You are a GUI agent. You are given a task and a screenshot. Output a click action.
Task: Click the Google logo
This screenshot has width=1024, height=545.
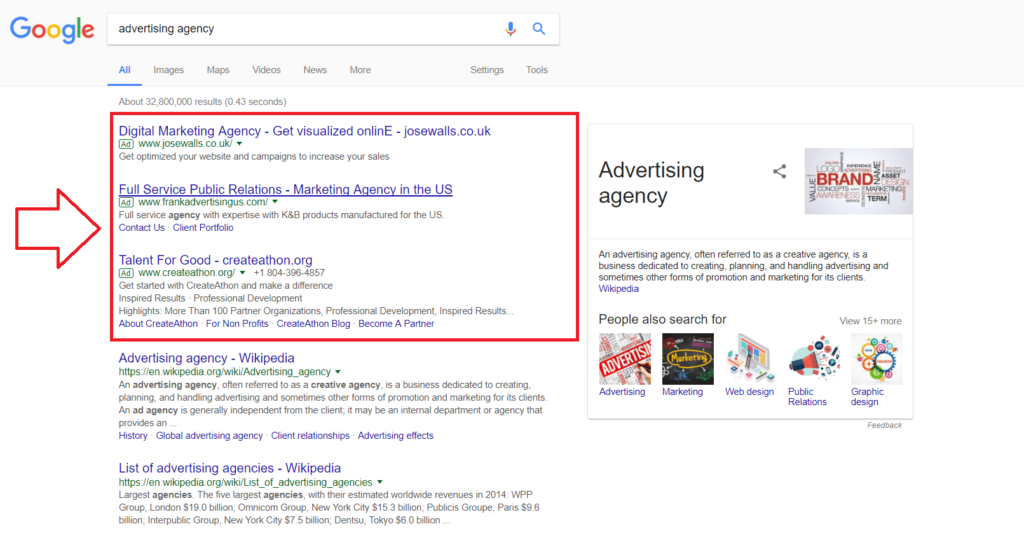point(52,29)
